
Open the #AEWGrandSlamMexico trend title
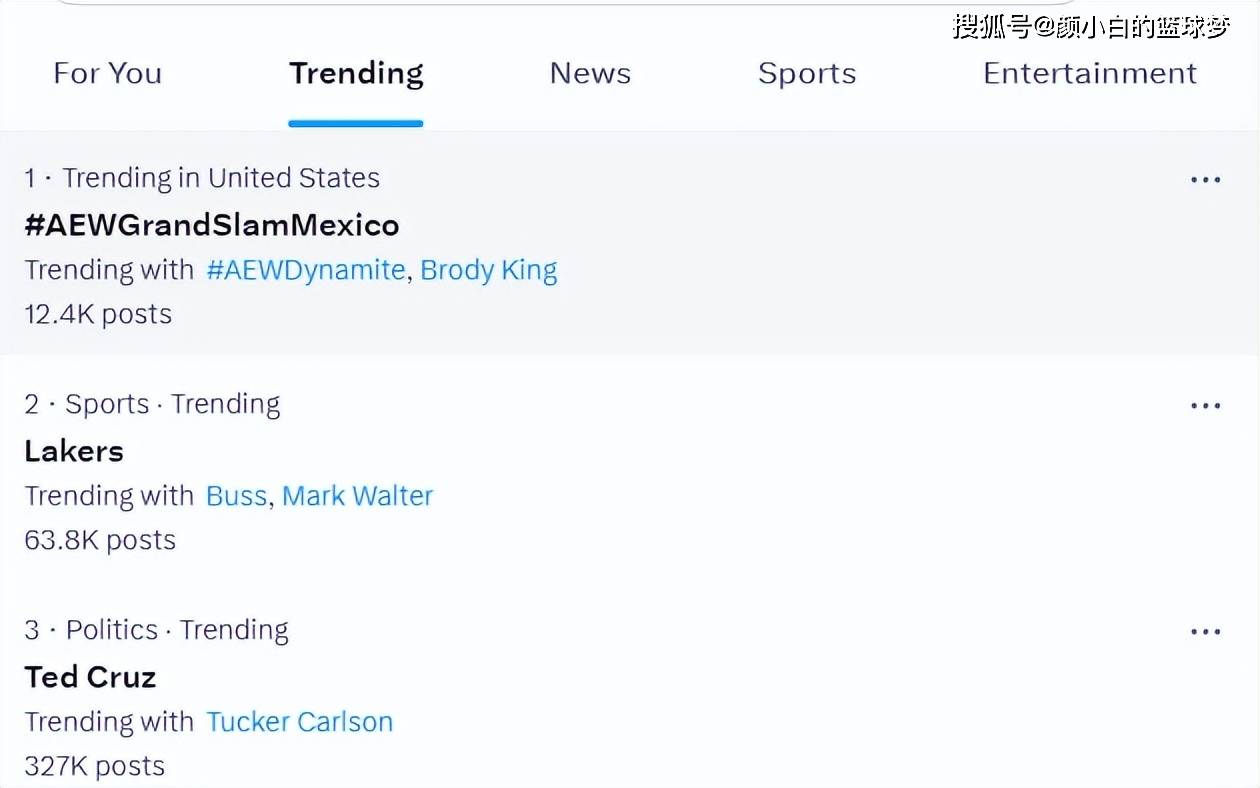coord(212,225)
